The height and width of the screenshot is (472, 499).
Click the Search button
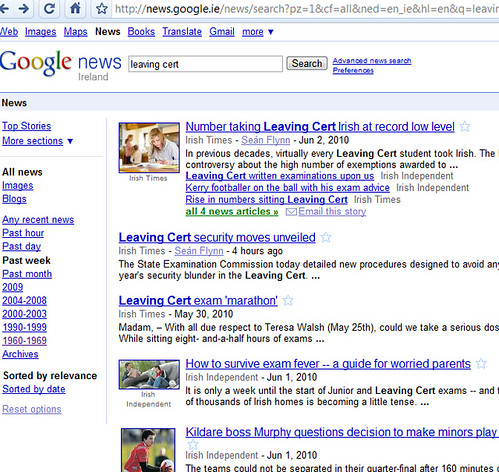point(307,63)
